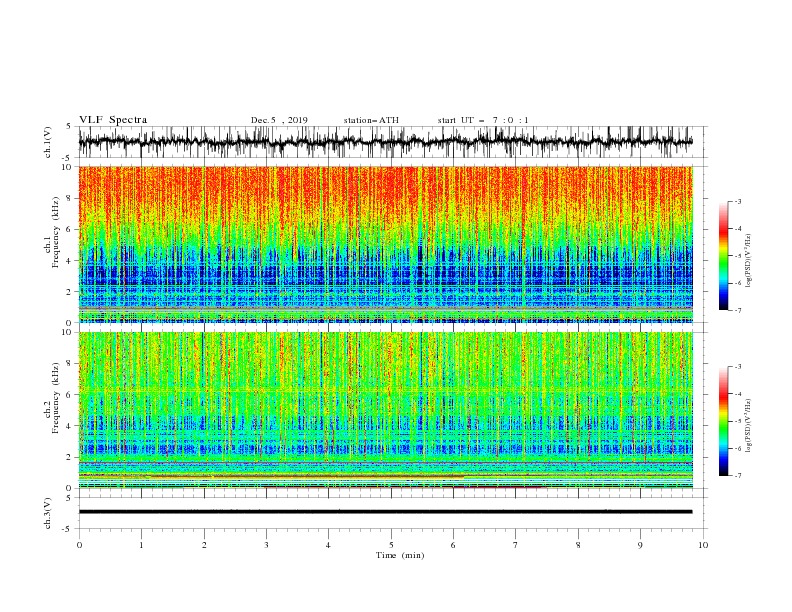792x612 pixels.
Task: Click the upper PSD color scale bar
Action: click(723, 256)
